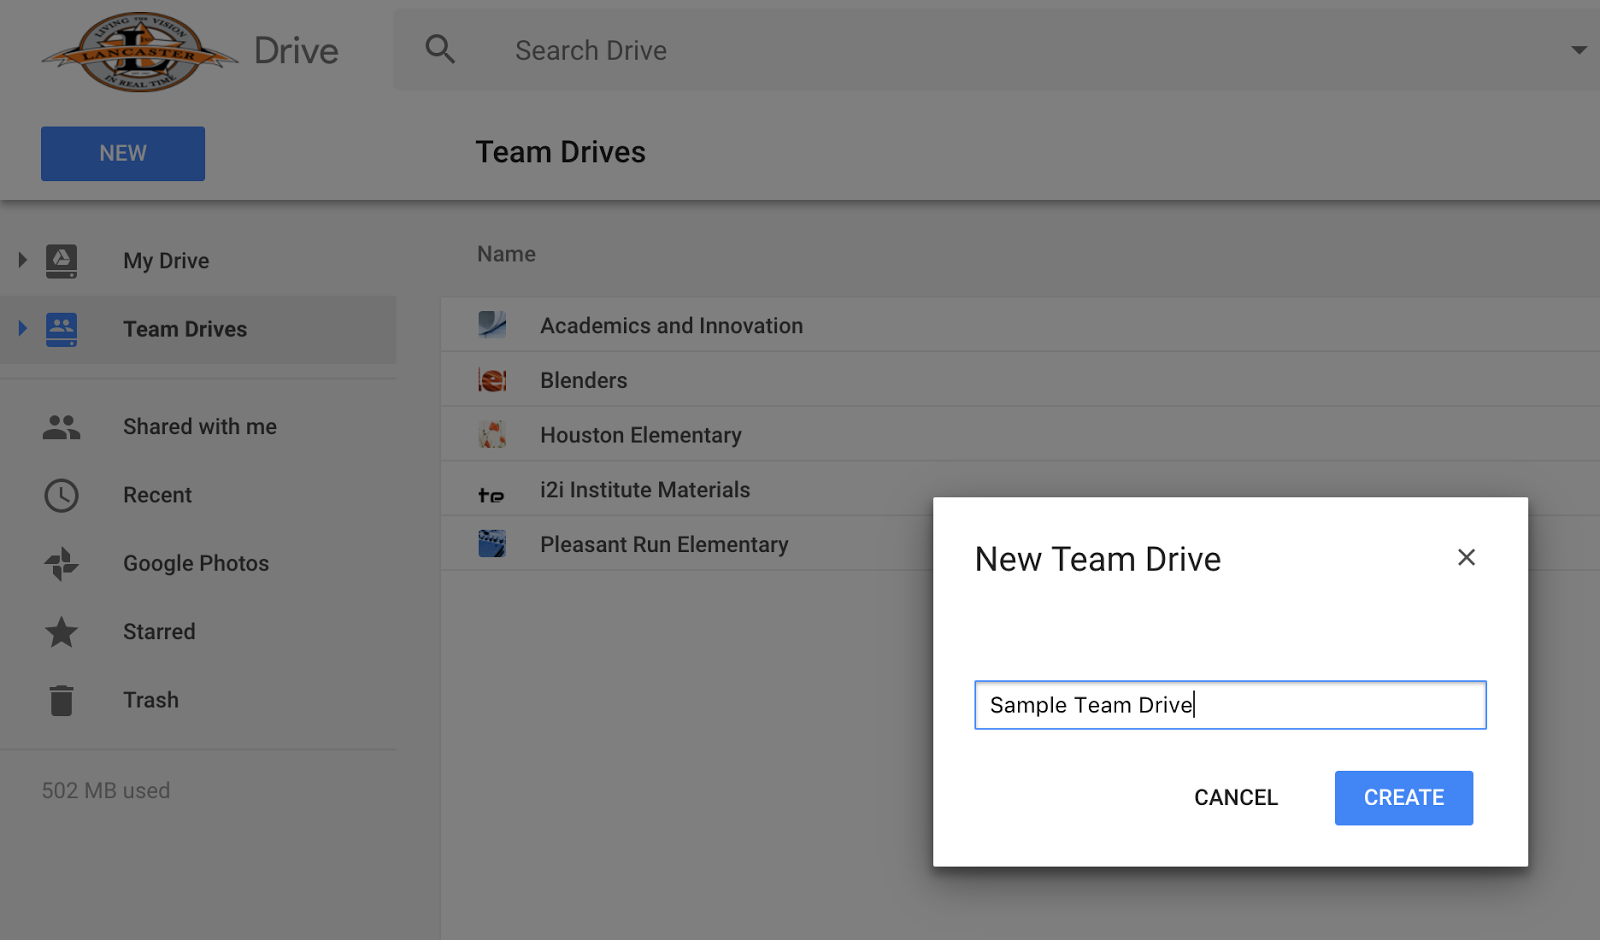Screen dimensions: 1600x940
Task: Click the Trash bin icon
Action: point(61,700)
